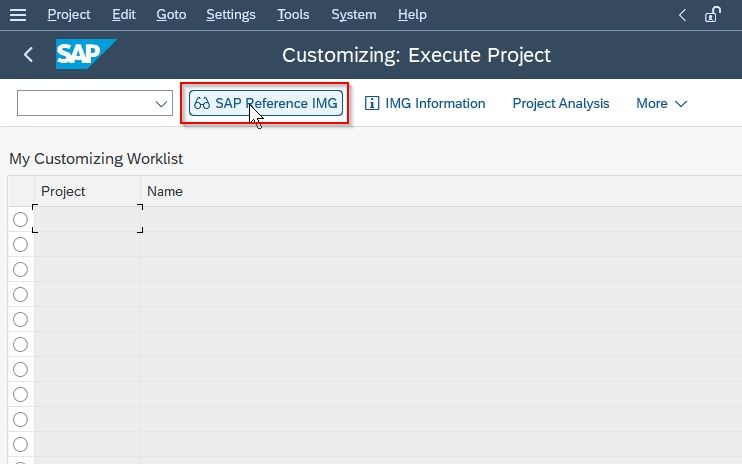
Task: Open the Edit menu
Action: (124, 15)
